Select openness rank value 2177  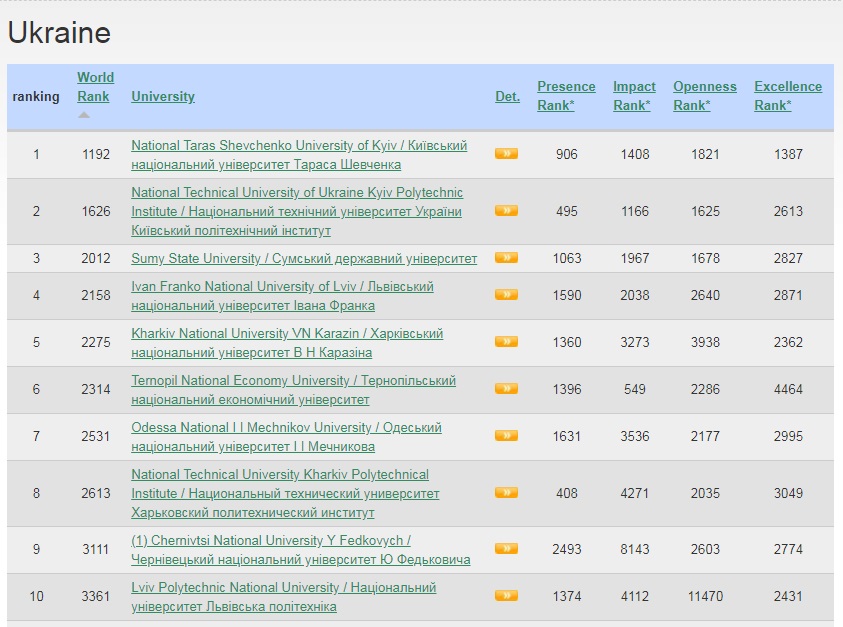[x=705, y=436]
